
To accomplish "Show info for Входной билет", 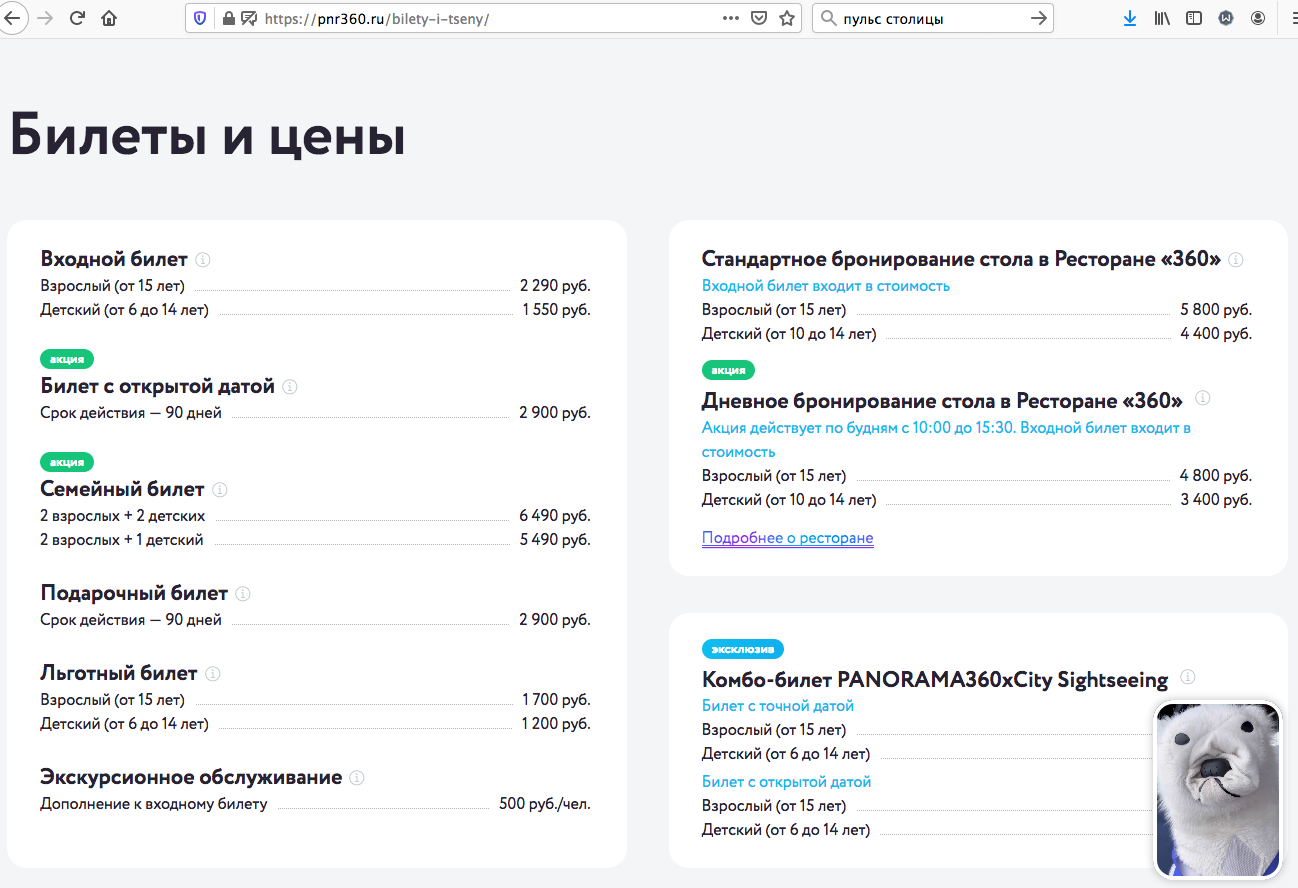I will click(203, 260).
